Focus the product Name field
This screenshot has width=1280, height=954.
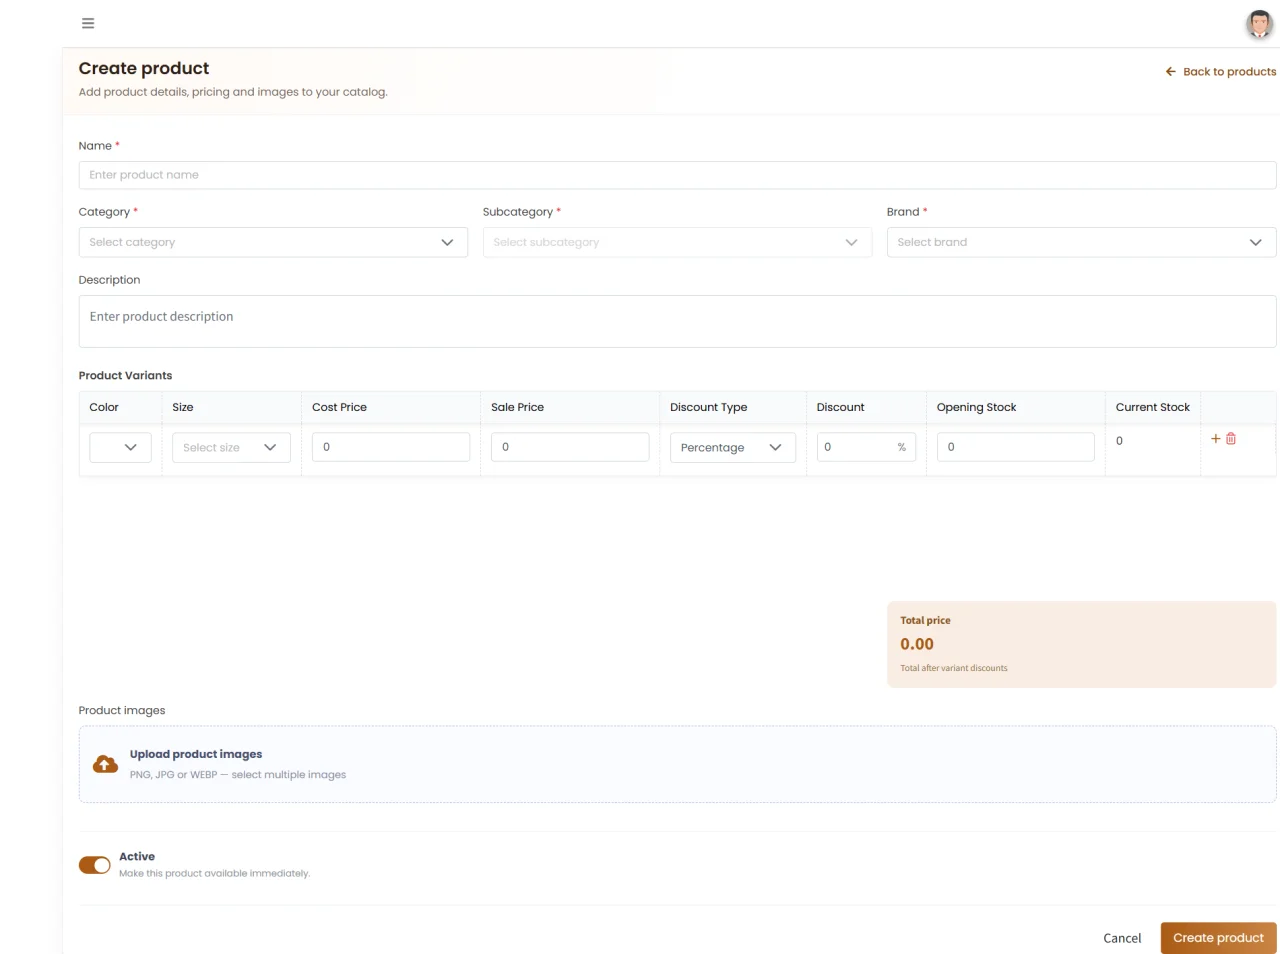pos(677,175)
